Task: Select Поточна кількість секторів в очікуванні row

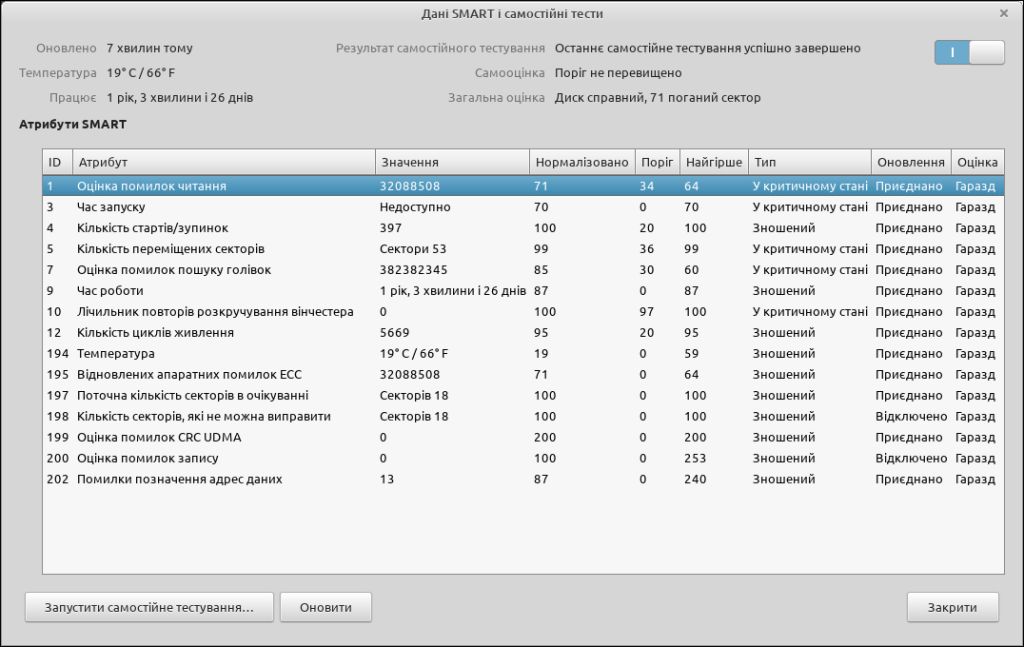Action: (523, 395)
